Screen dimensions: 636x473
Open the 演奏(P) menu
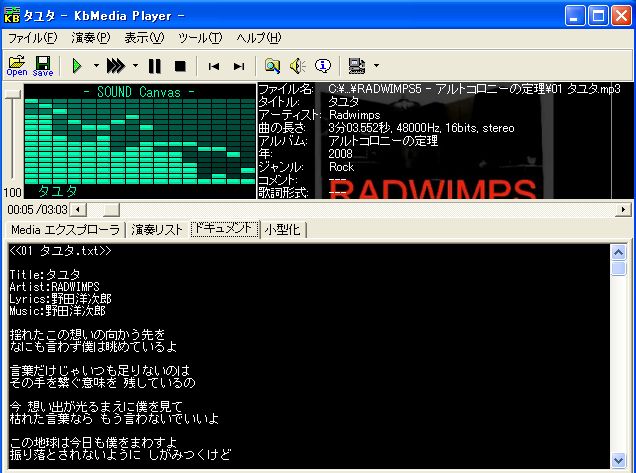[x=91, y=38]
